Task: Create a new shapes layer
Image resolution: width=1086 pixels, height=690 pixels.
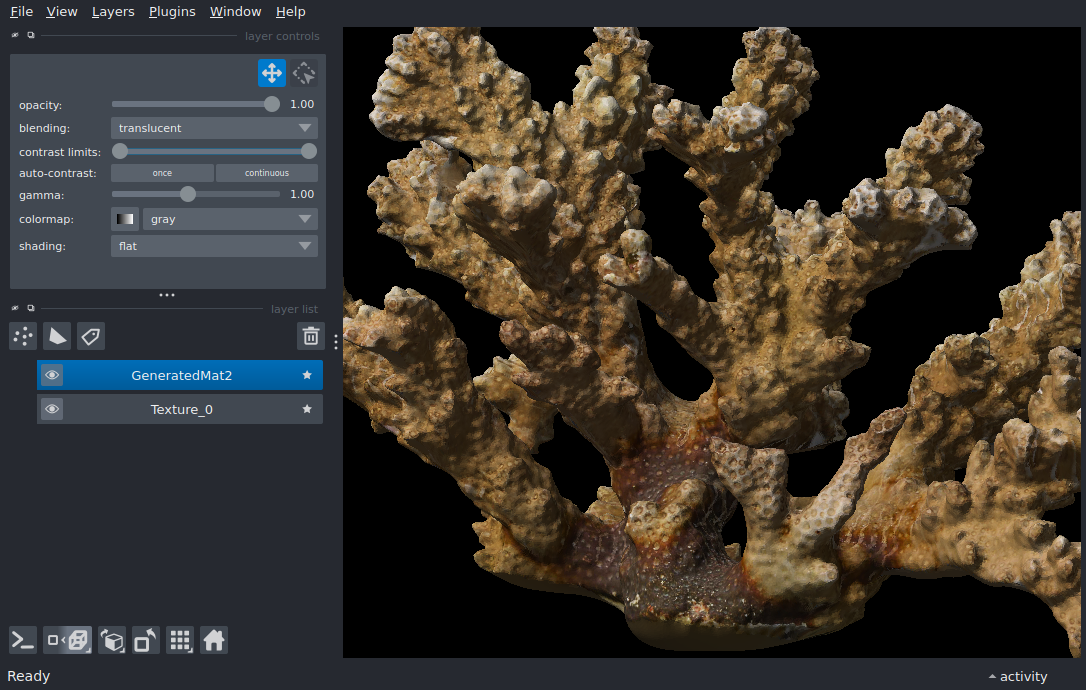Action: point(57,336)
